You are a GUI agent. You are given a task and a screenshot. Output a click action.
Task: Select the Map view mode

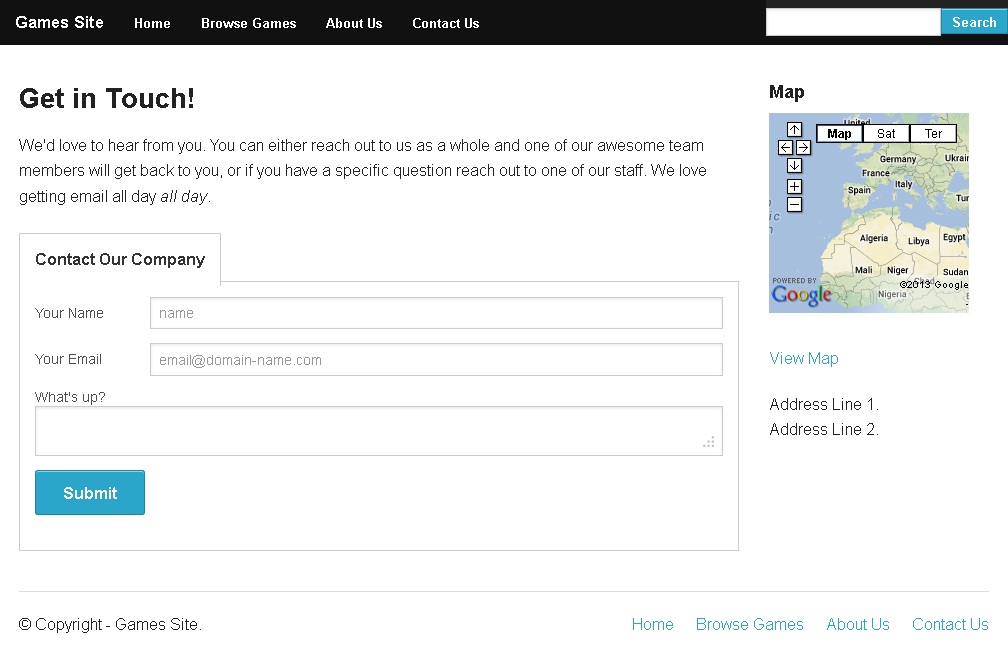tap(838, 132)
